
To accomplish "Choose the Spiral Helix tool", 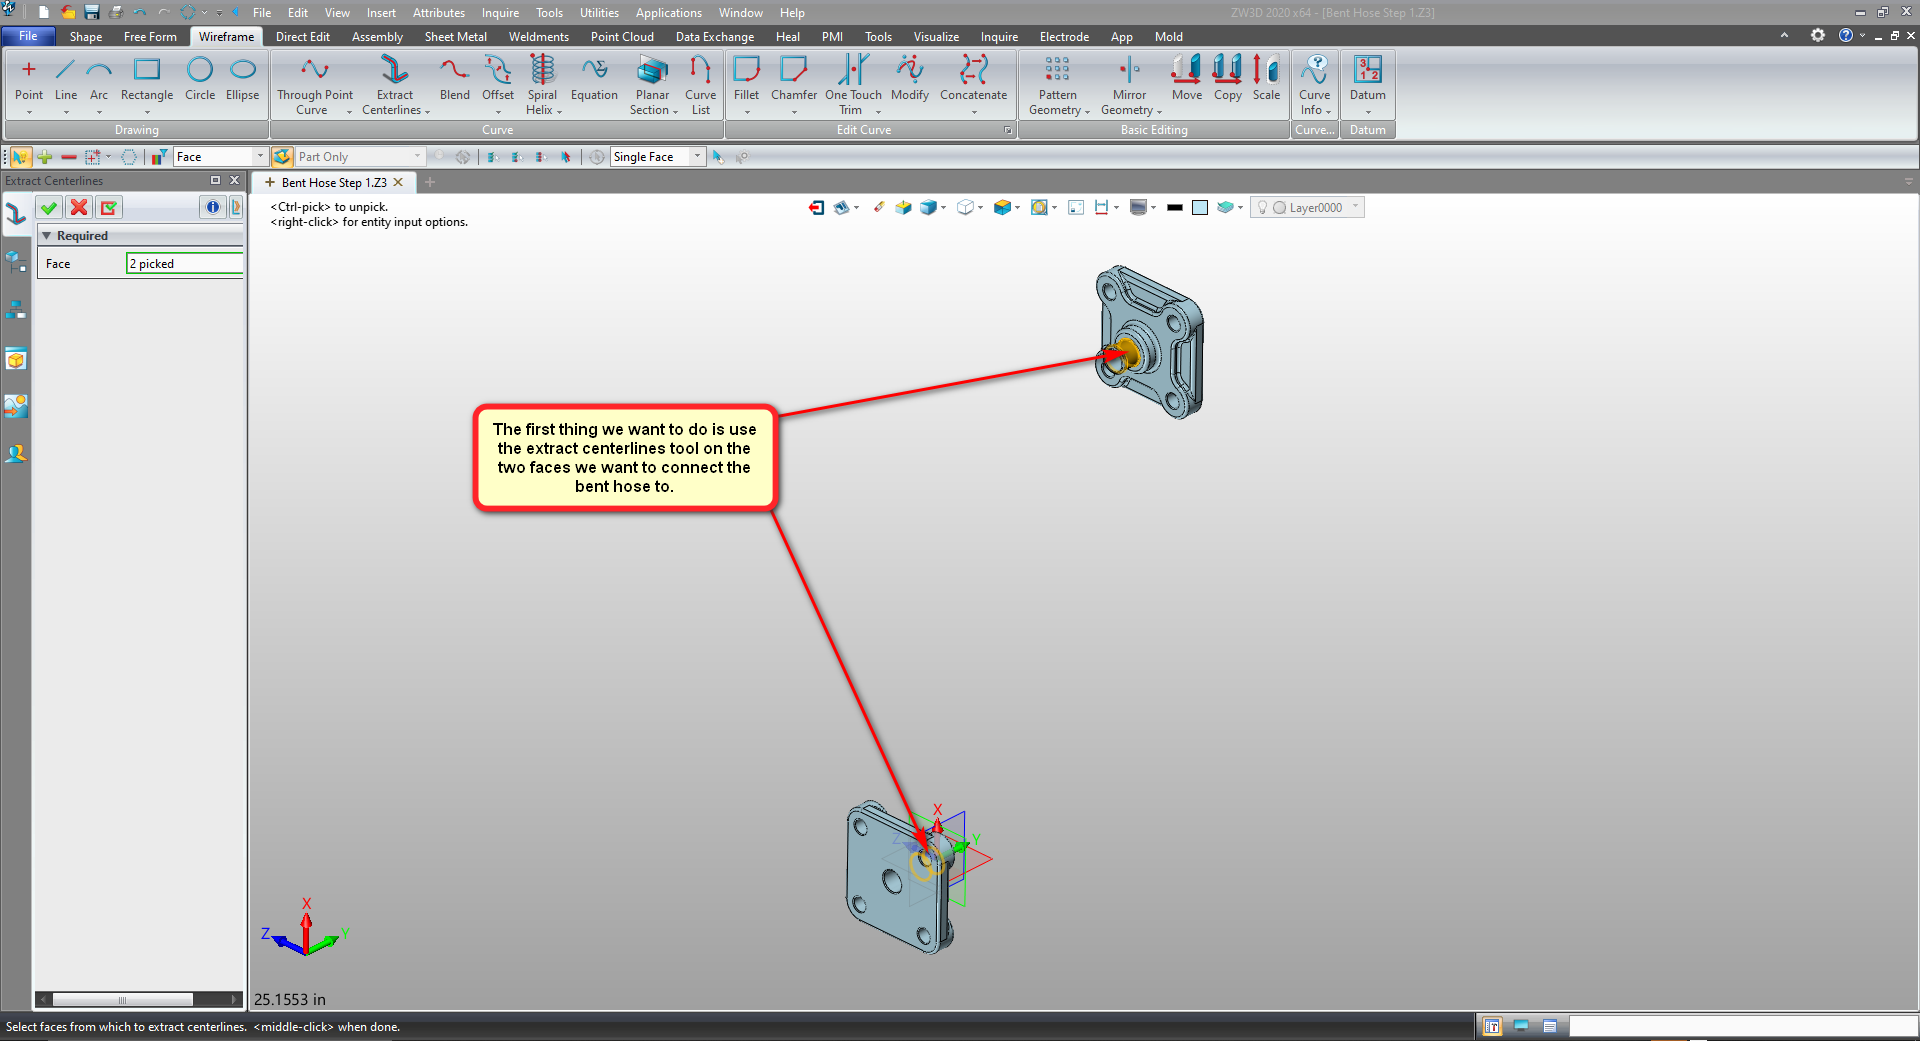I will pyautogui.click(x=542, y=84).
